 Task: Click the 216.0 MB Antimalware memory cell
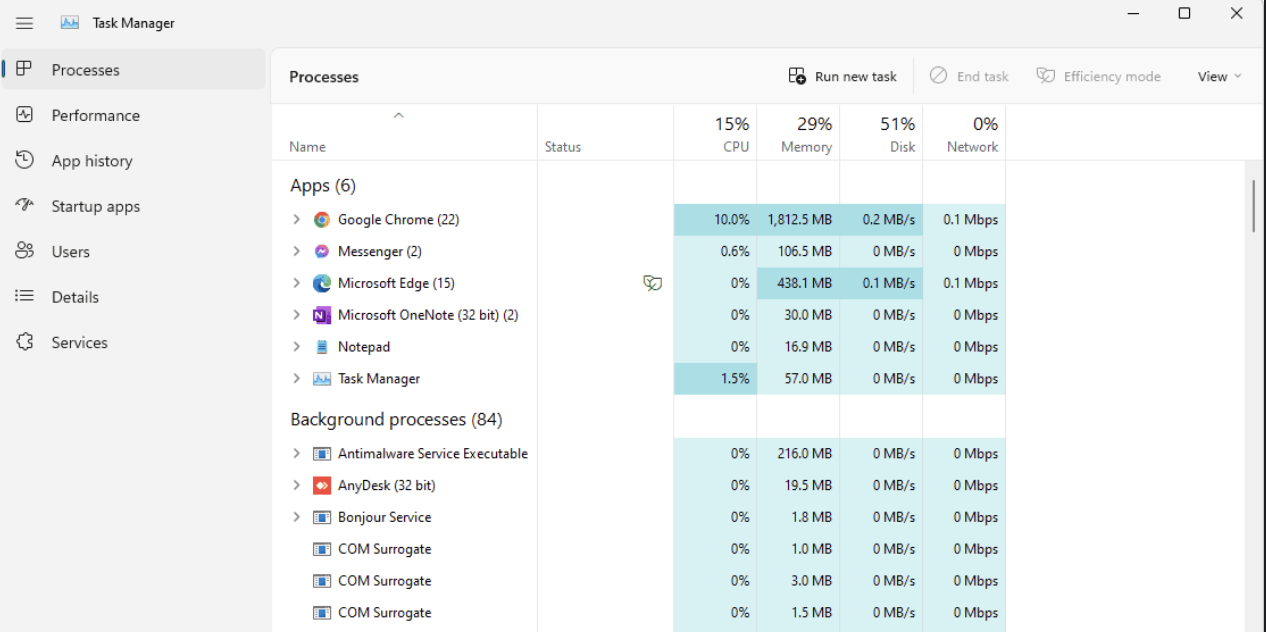tap(798, 453)
